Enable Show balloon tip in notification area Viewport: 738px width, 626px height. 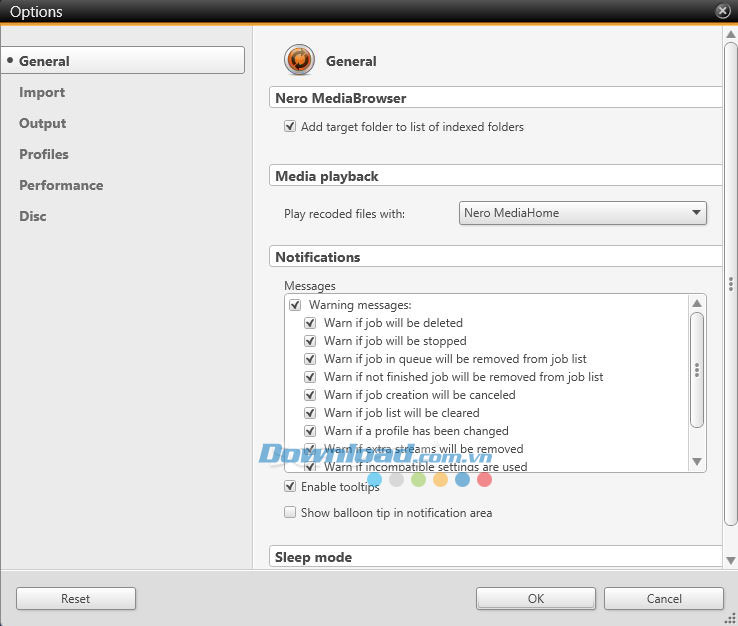tap(290, 512)
